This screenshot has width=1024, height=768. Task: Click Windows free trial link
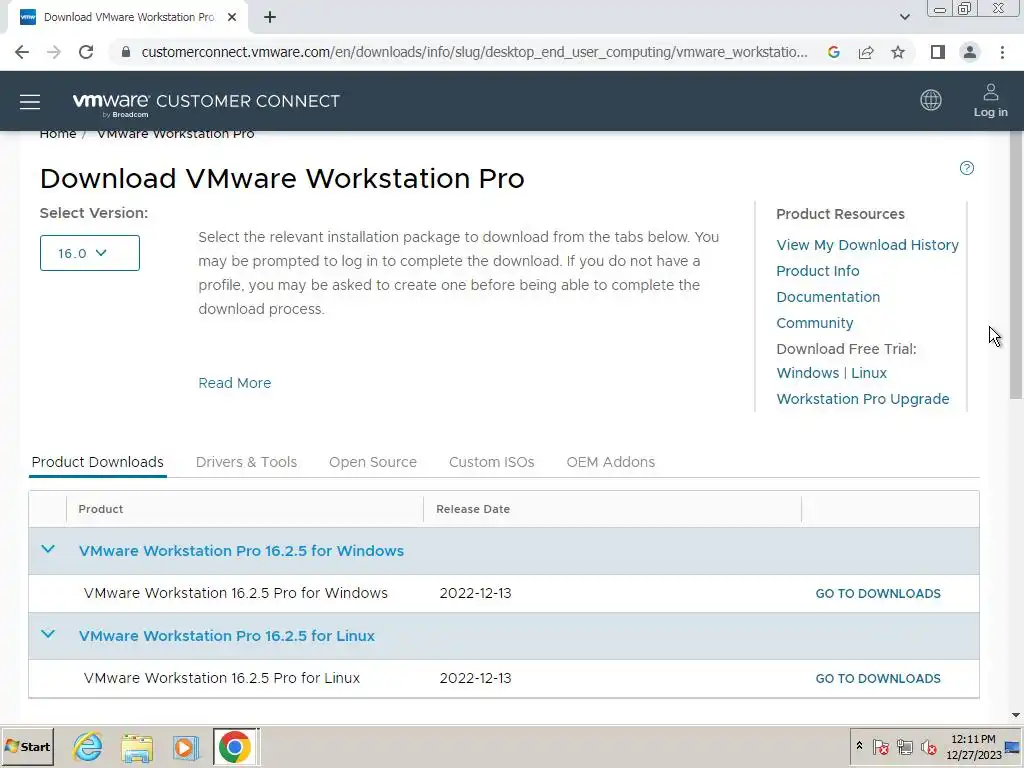[807, 373]
